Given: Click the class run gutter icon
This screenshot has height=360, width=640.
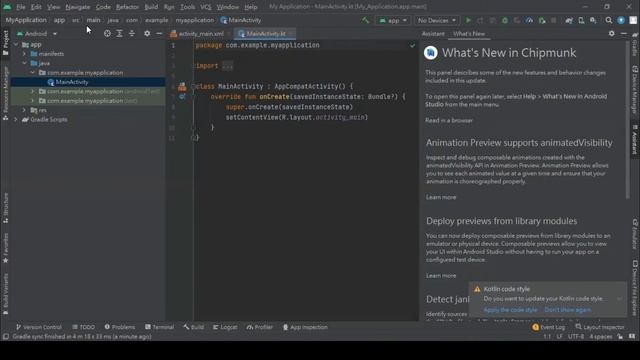Looking at the screenshot, I should tap(182, 87).
